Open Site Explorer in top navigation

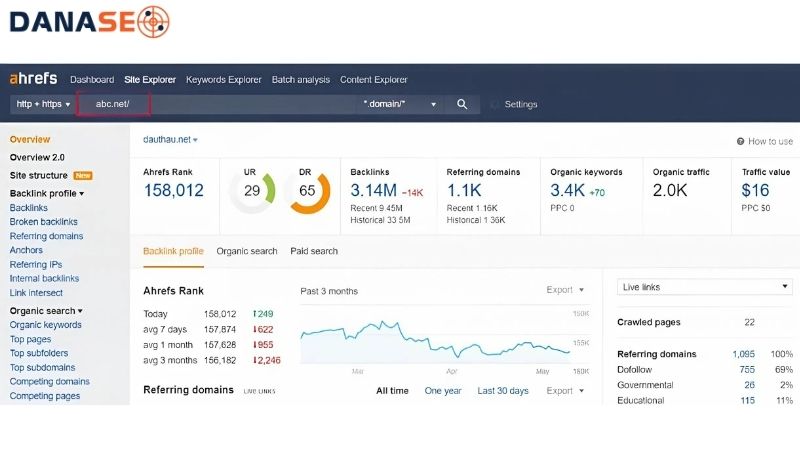coord(150,80)
